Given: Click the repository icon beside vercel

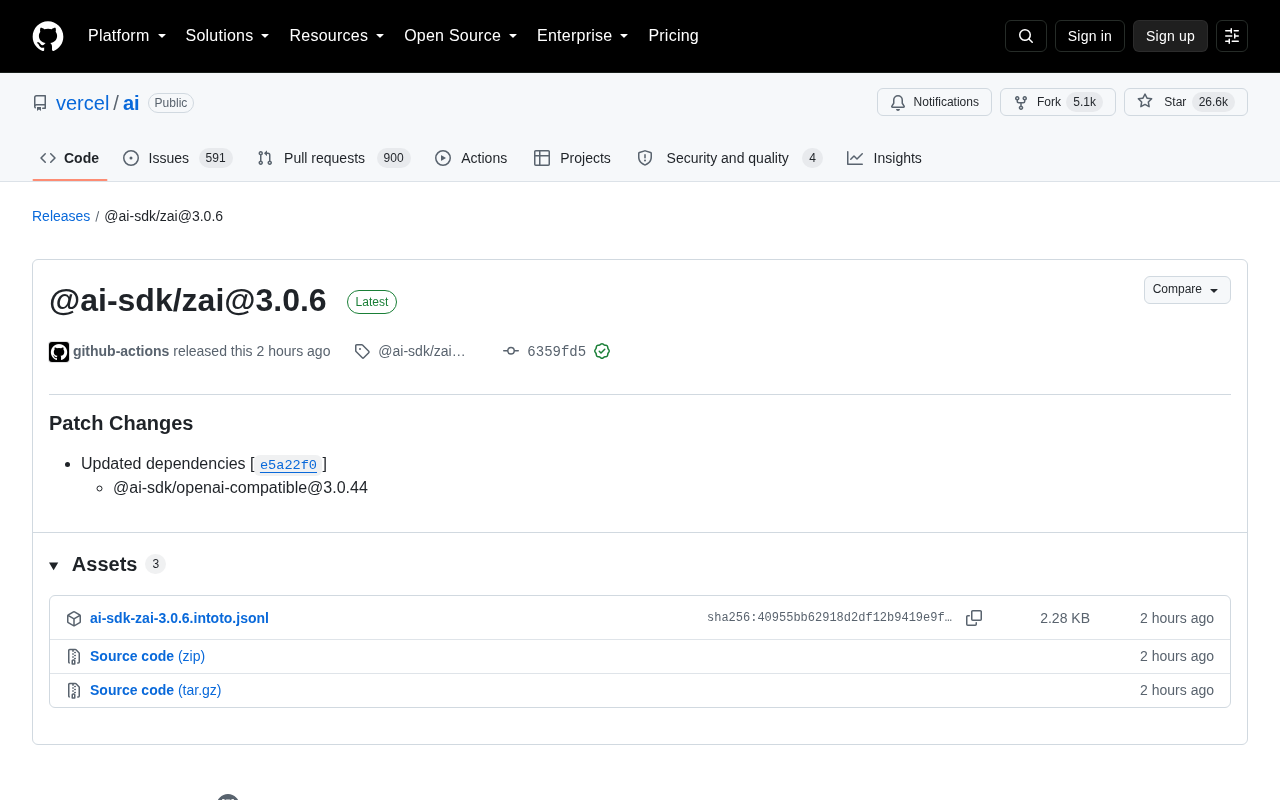Looking at the screenshot, I should 40,103.
